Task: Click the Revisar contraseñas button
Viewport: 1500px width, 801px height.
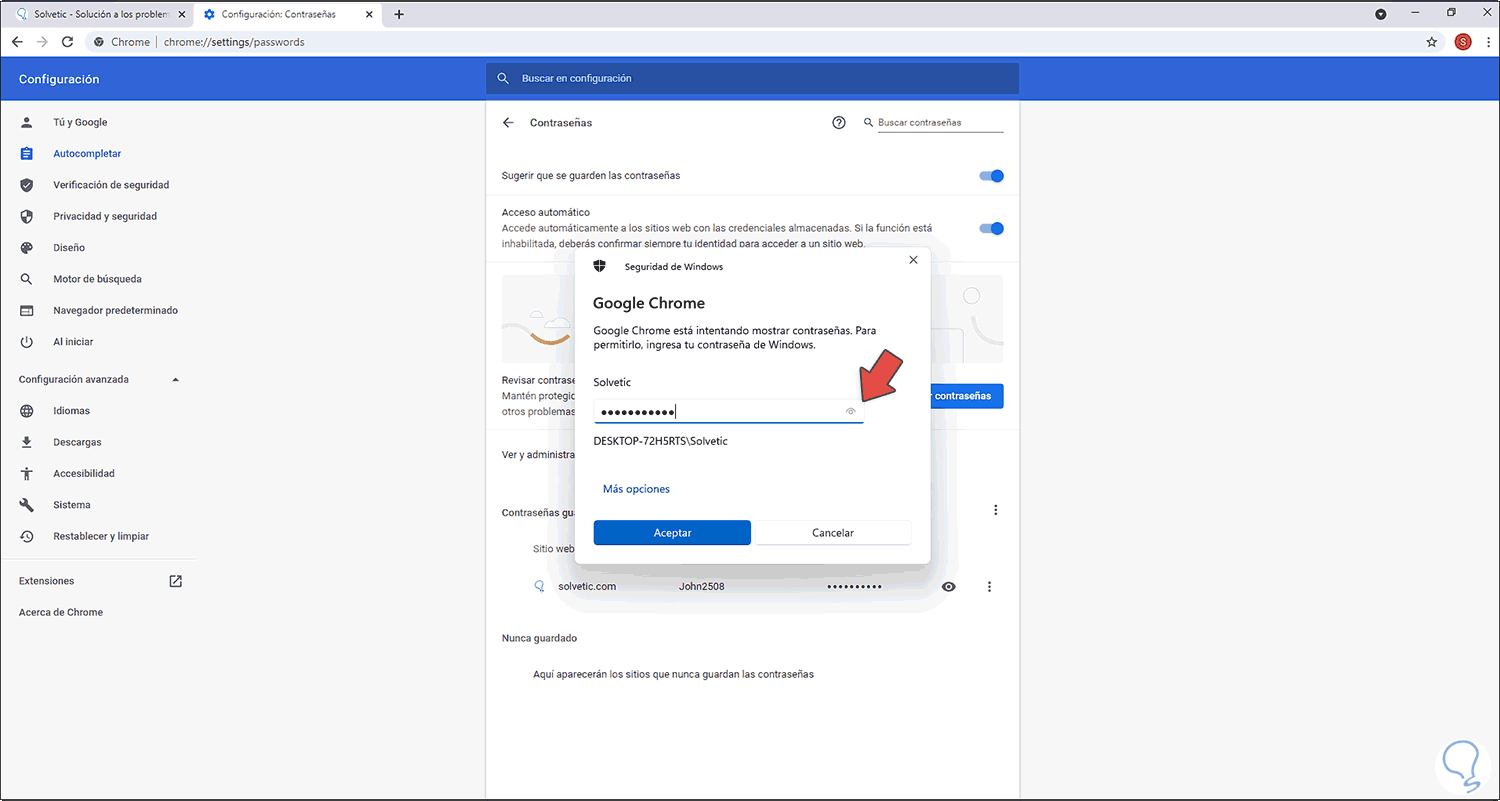Action: 965,396
